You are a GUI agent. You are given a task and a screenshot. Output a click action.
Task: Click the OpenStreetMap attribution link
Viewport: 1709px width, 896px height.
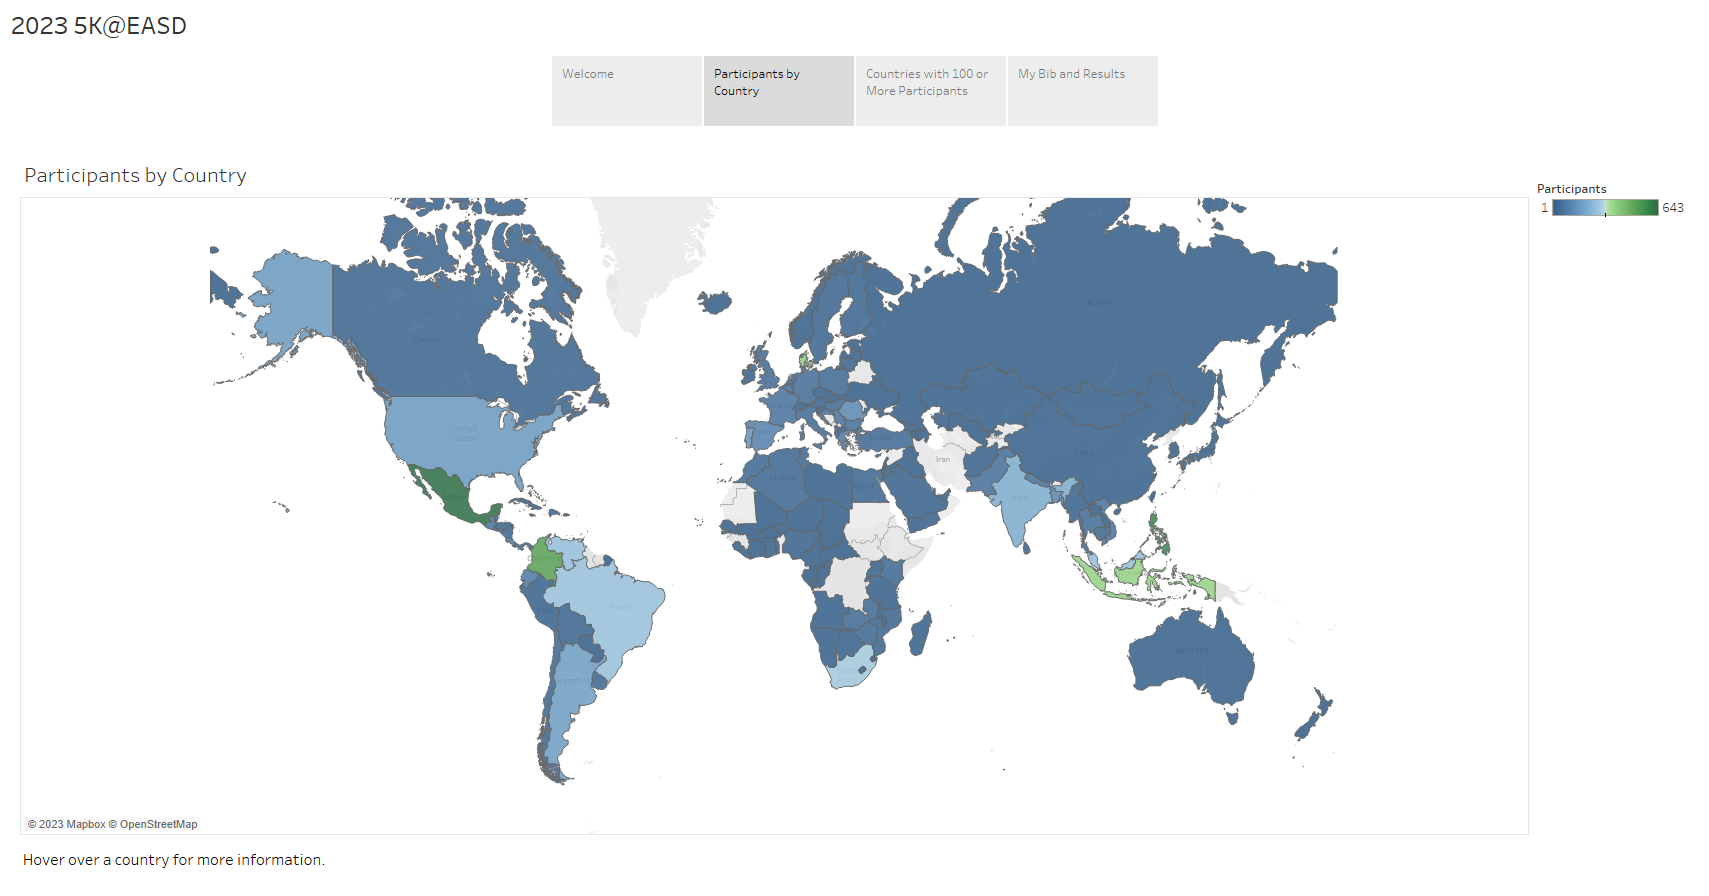click(158, 825)
